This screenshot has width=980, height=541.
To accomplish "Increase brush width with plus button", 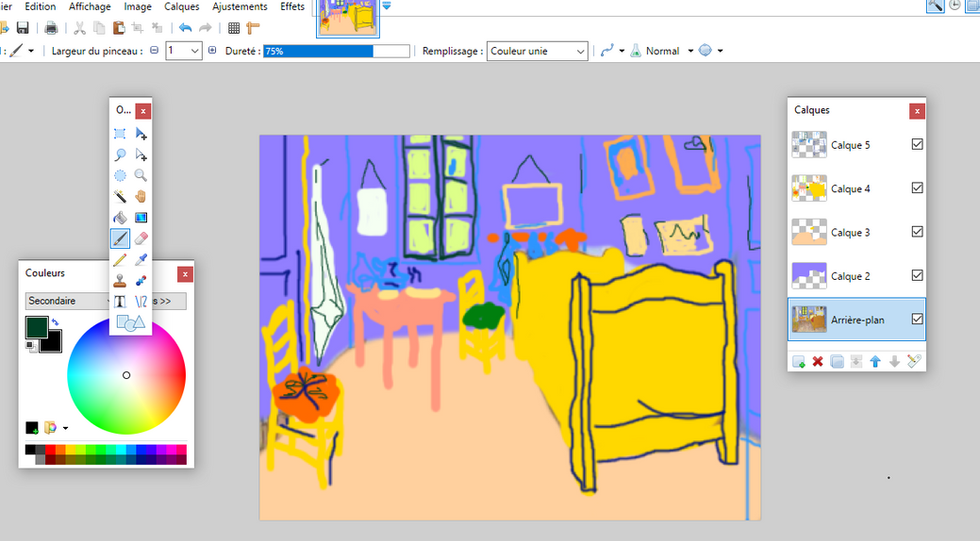I will coord(212,51).
